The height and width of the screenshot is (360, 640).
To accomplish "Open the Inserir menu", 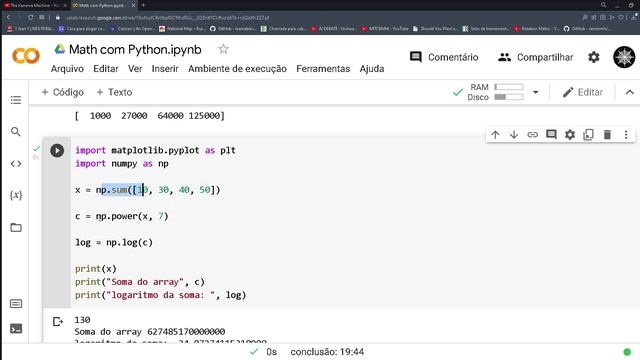I will coord(165,69).
